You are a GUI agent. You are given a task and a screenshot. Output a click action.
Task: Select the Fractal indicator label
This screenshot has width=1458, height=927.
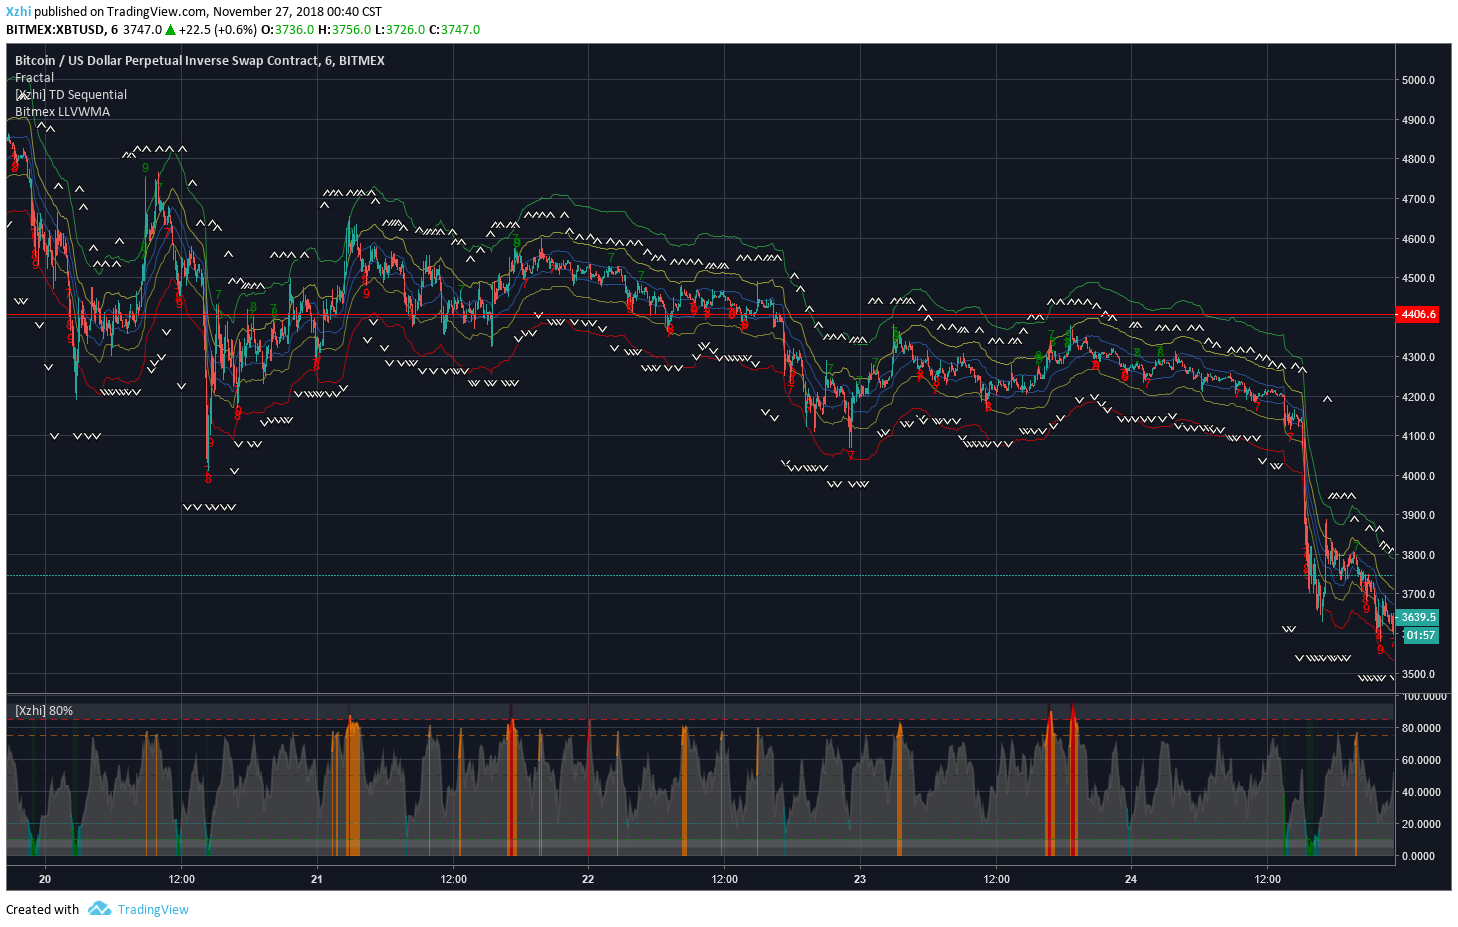click(34, 78)
